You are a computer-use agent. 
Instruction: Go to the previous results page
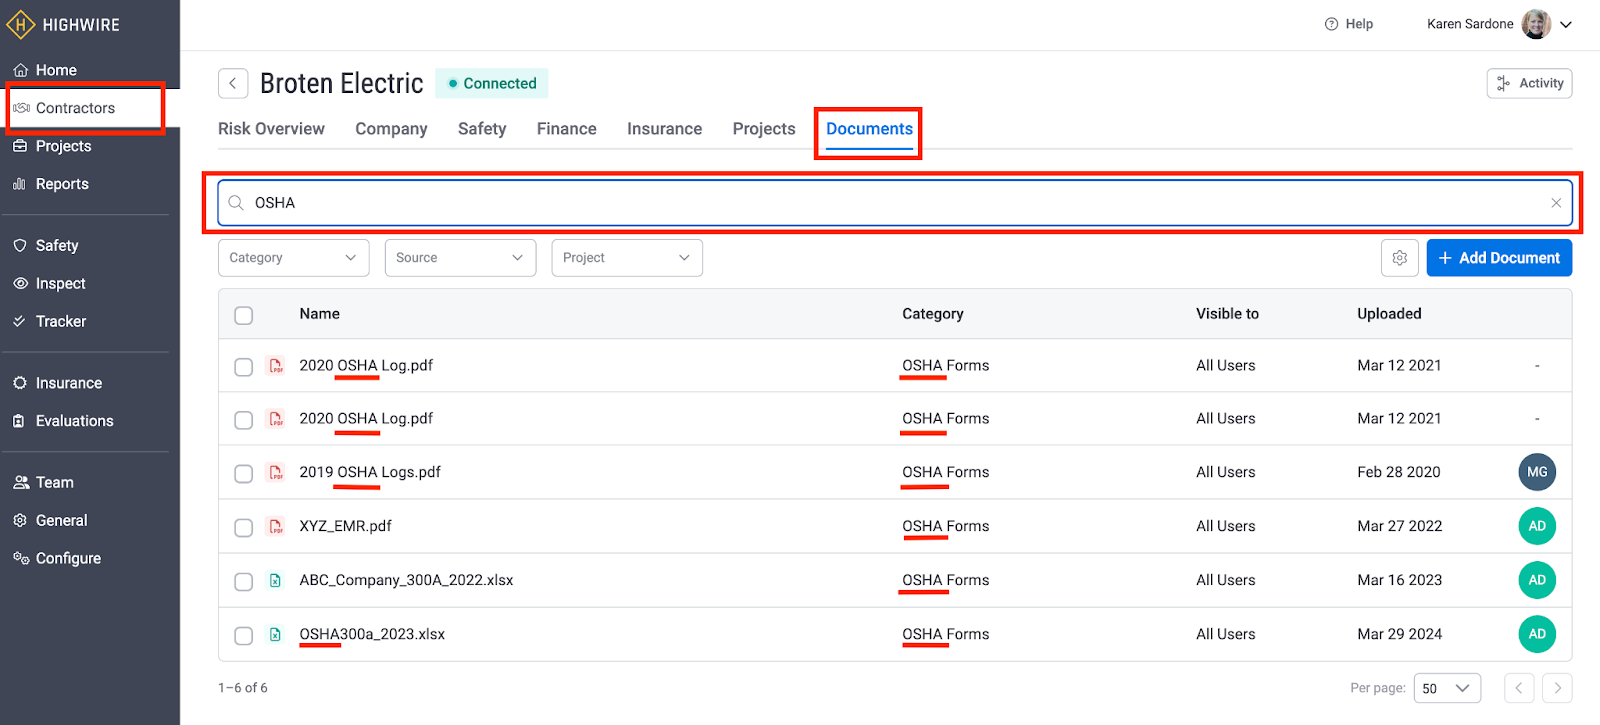coord(1519,688)
